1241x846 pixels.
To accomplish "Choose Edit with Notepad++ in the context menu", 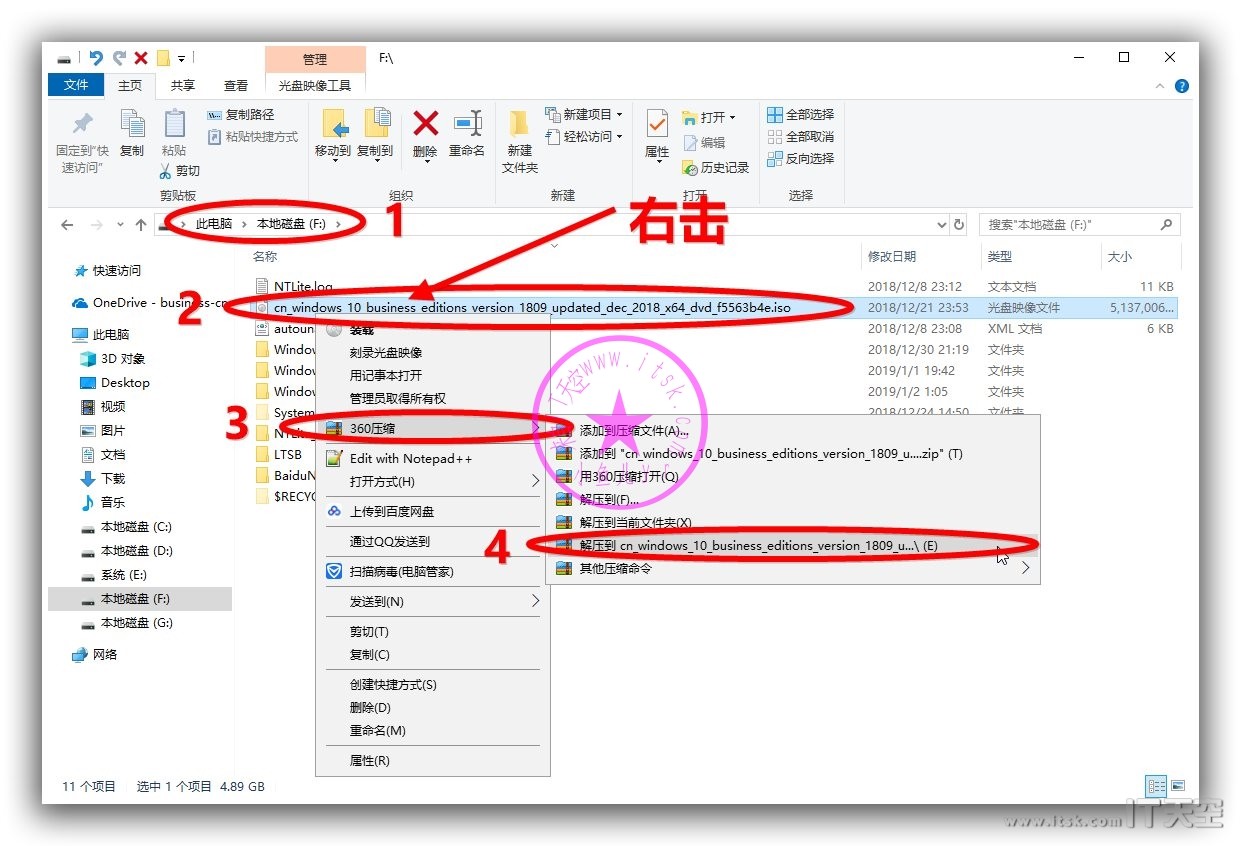I will [432, 459].
